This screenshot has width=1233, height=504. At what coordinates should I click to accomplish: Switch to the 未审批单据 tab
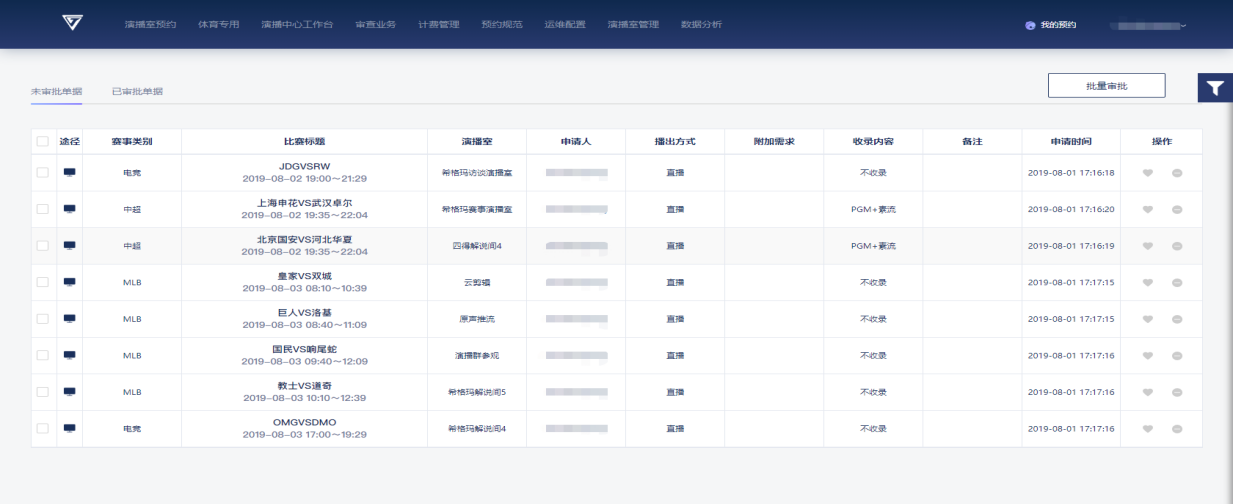coord(56,91)
